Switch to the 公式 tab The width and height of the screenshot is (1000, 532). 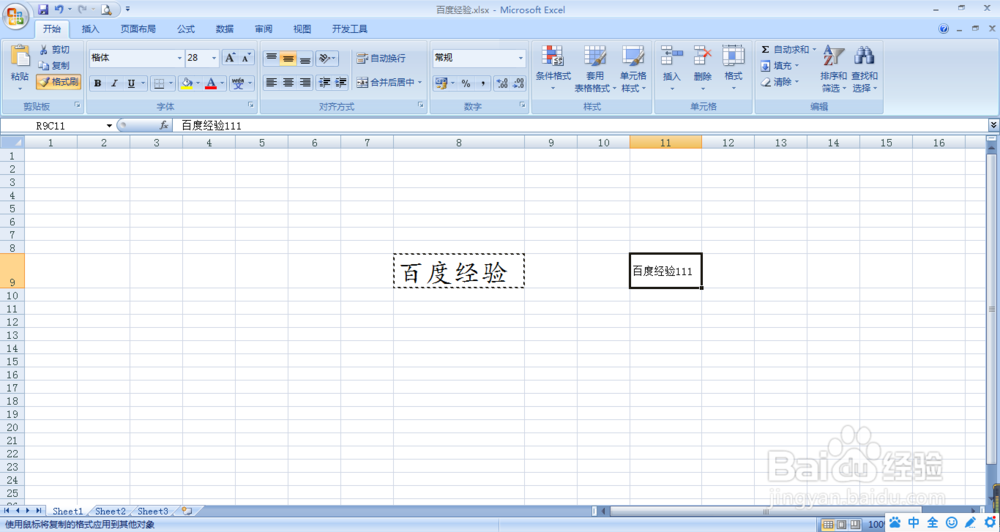tap(186, 29)
